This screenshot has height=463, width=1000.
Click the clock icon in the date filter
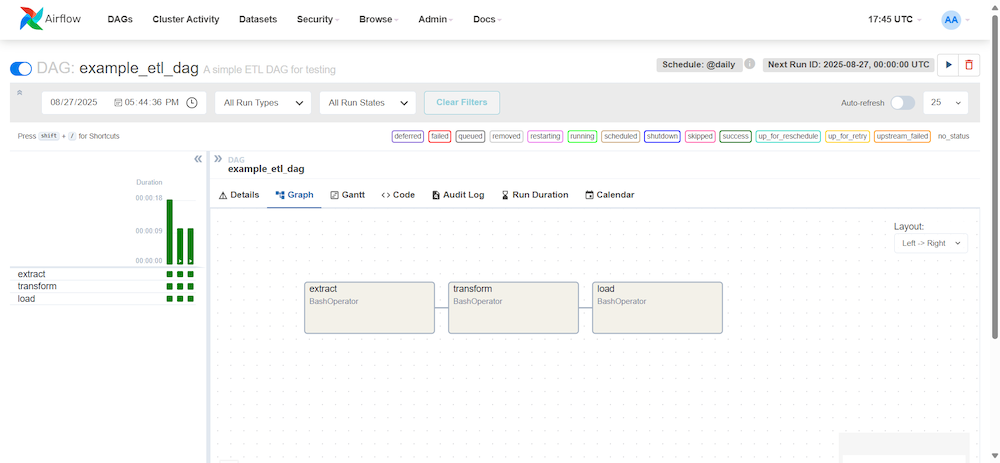click(191, 103)
